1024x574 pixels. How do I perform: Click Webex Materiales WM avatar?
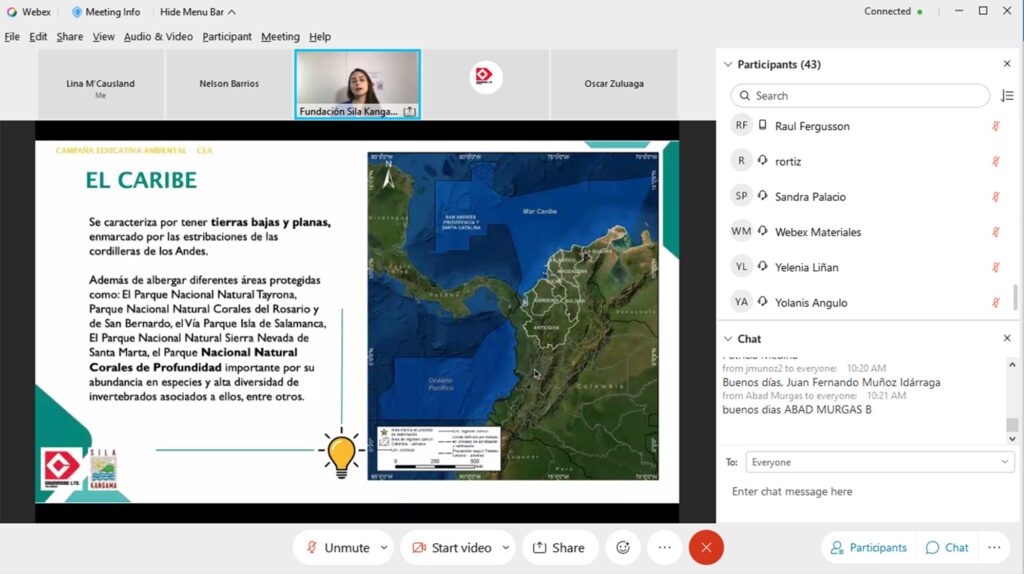coord(741,231)
